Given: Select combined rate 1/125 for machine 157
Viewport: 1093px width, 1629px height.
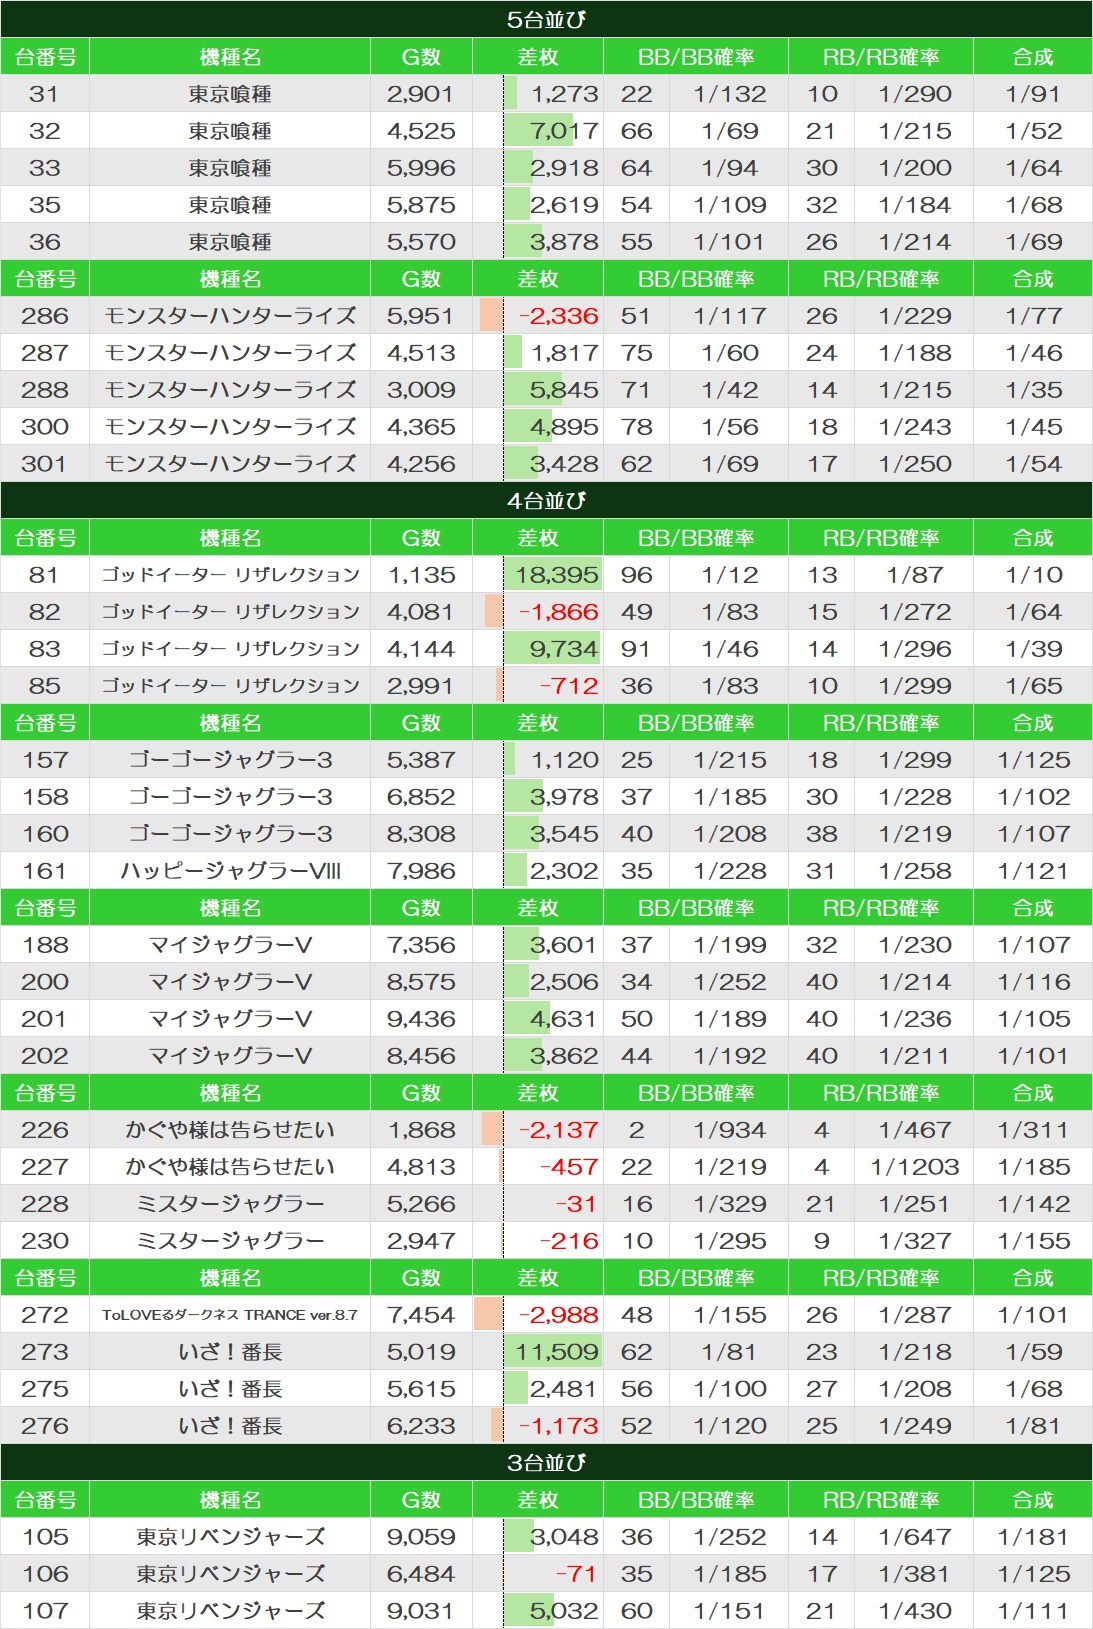Looking at the screenshot, I should click(x=1034, y=760).
